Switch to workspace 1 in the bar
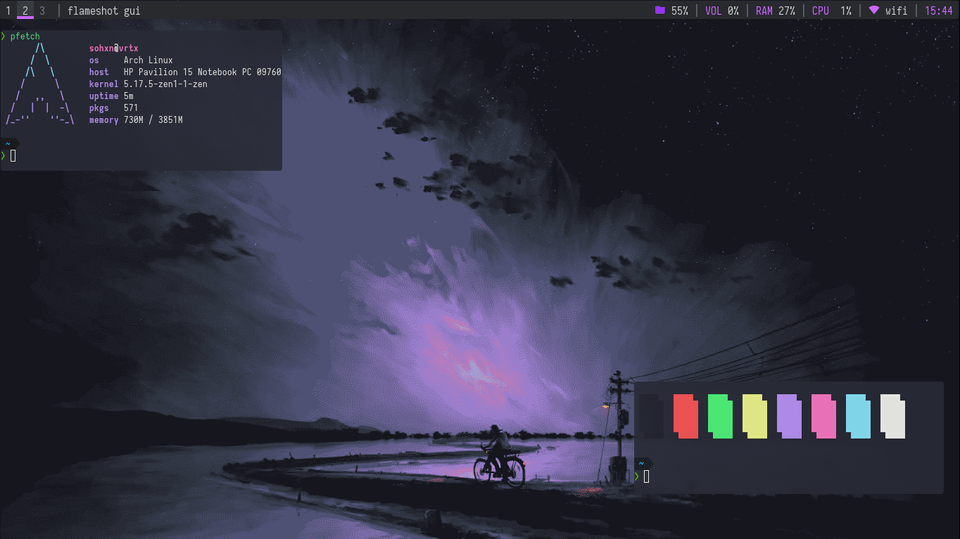 point(8,10)
